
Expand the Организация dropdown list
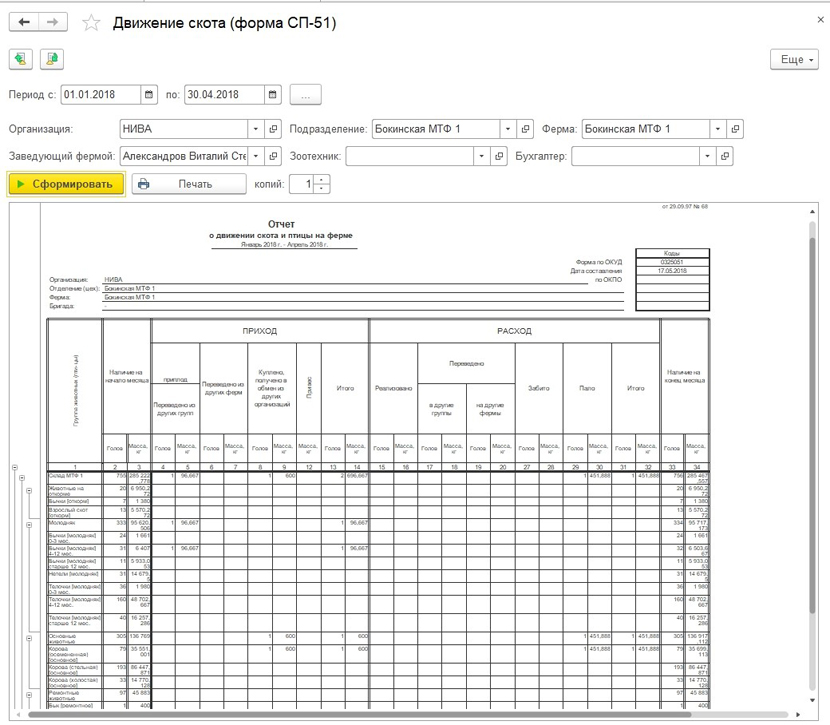(x=255, y=129)
